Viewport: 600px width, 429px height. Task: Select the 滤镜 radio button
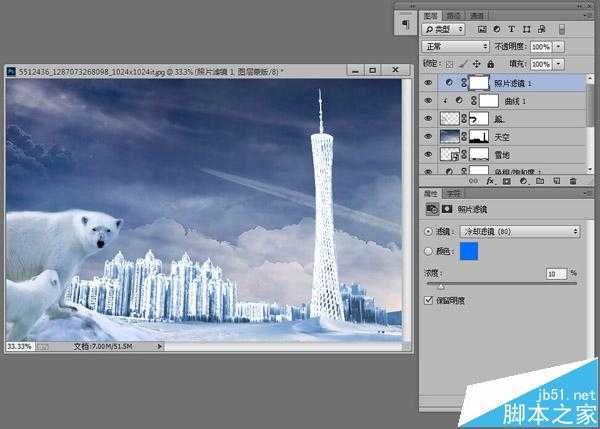coord(429,231)
